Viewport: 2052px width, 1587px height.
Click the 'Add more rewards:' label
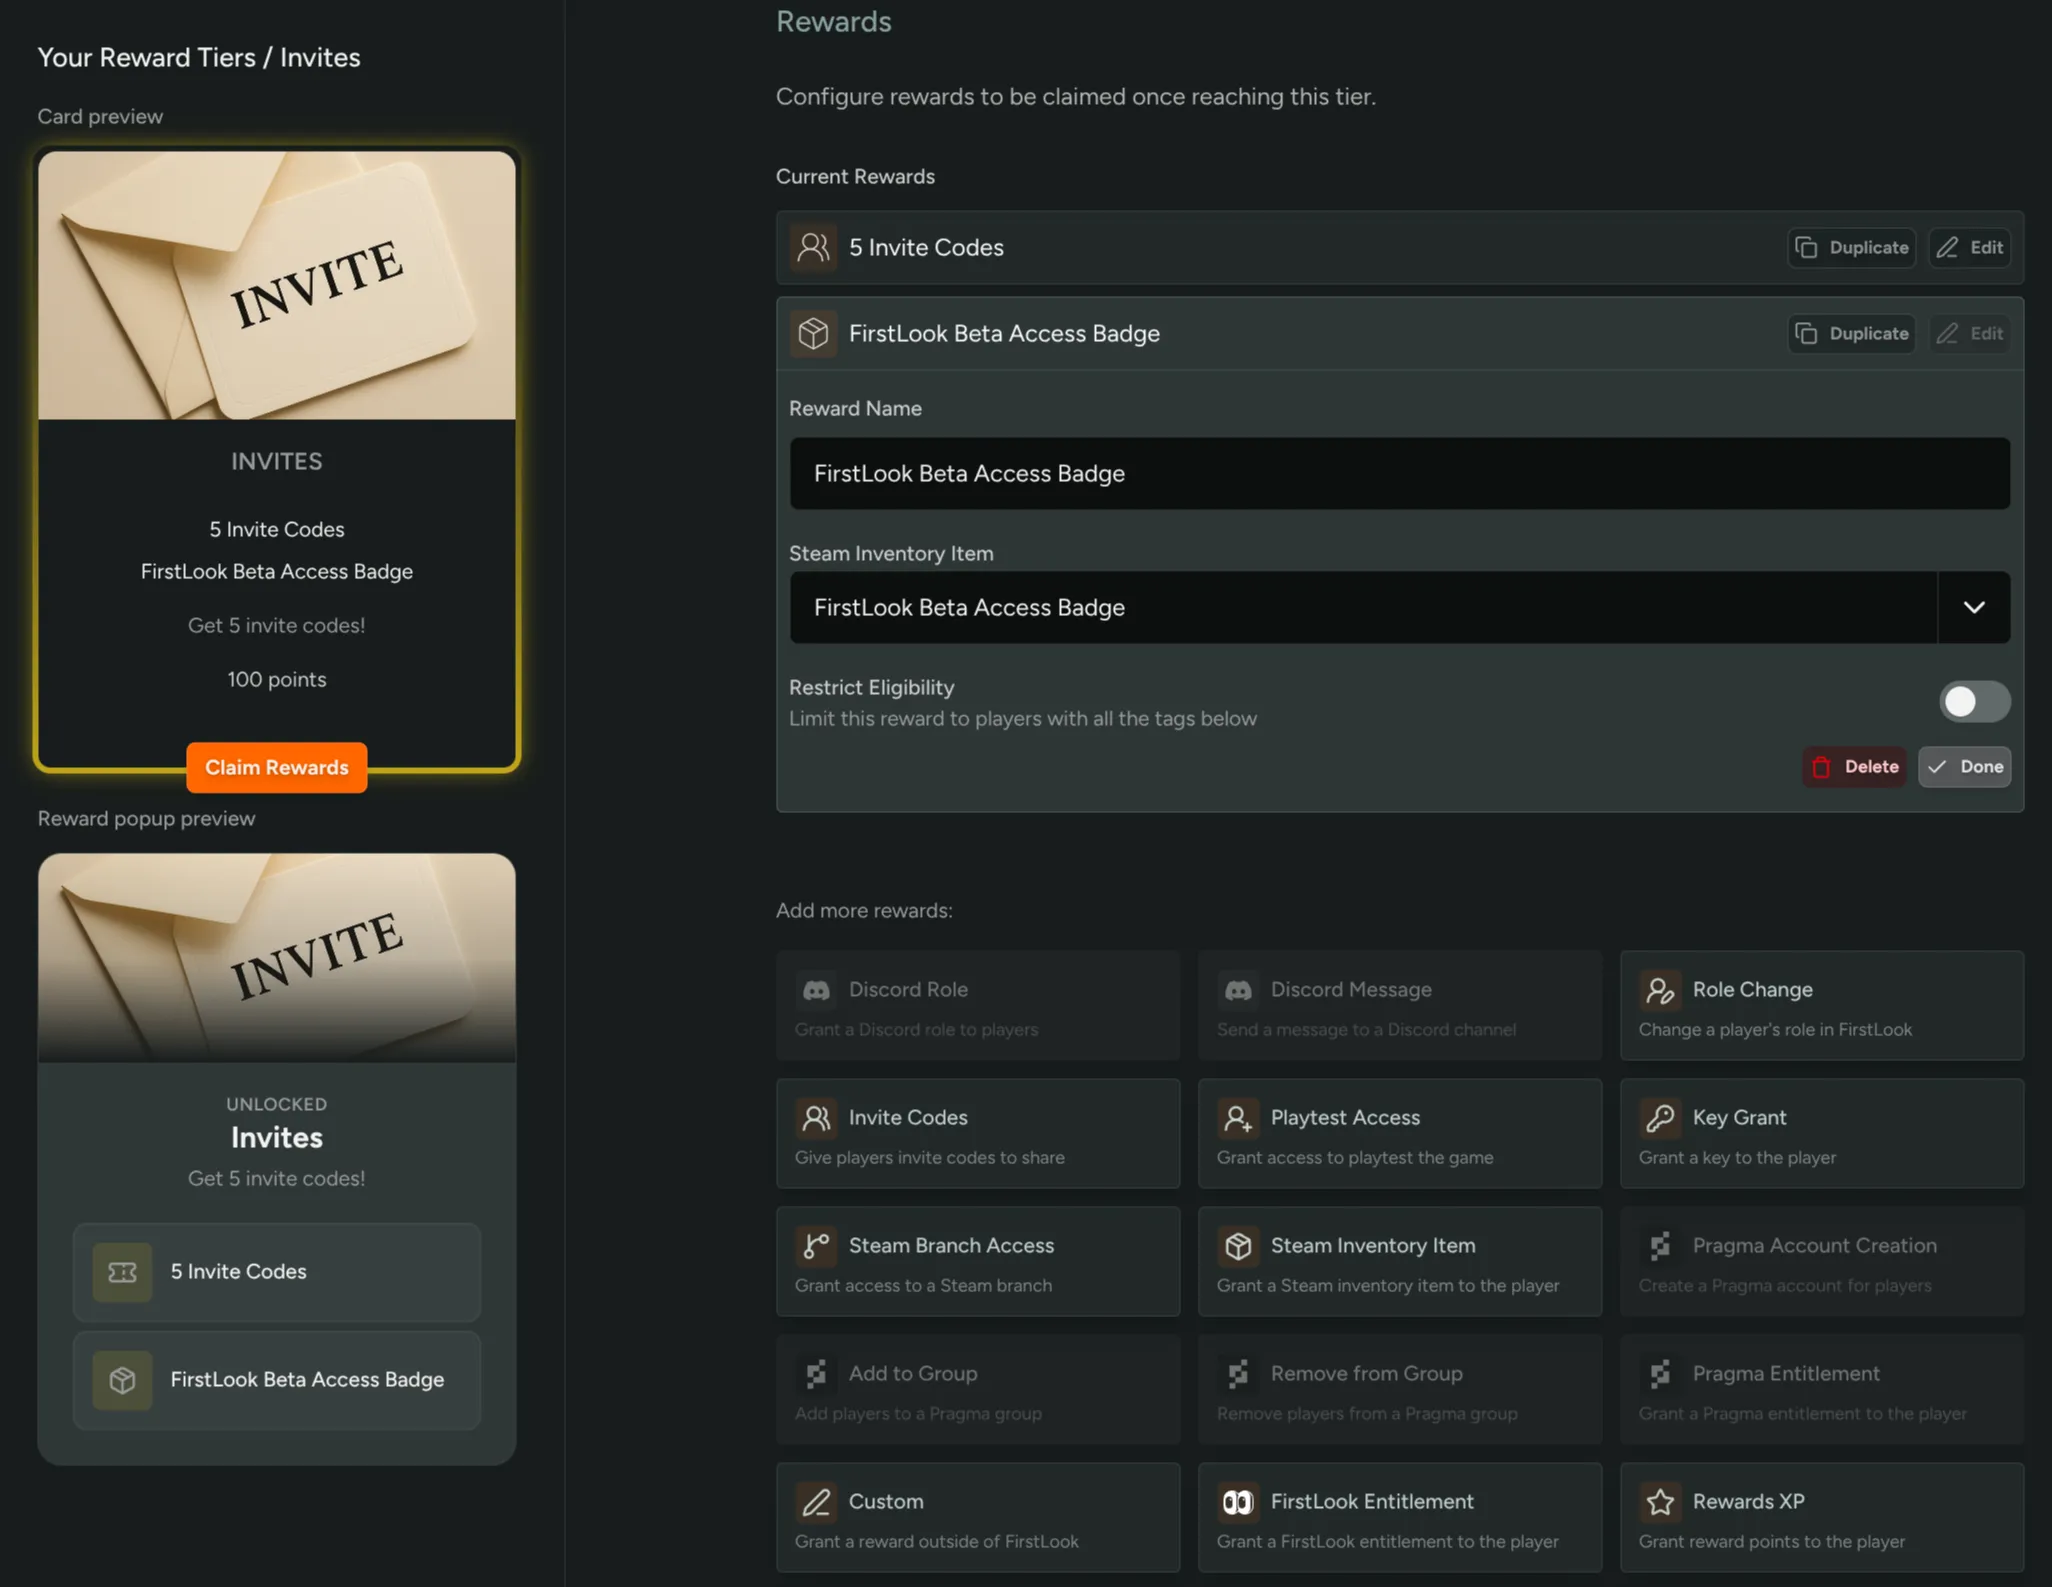864,910
